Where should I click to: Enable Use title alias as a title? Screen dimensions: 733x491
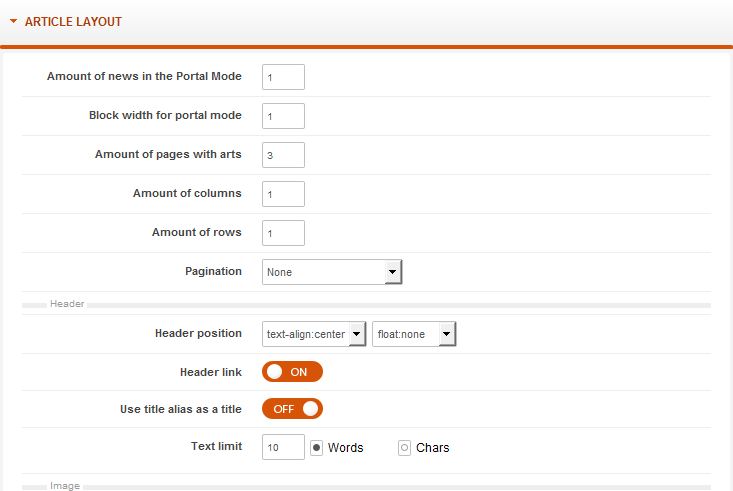click(292, 409)
